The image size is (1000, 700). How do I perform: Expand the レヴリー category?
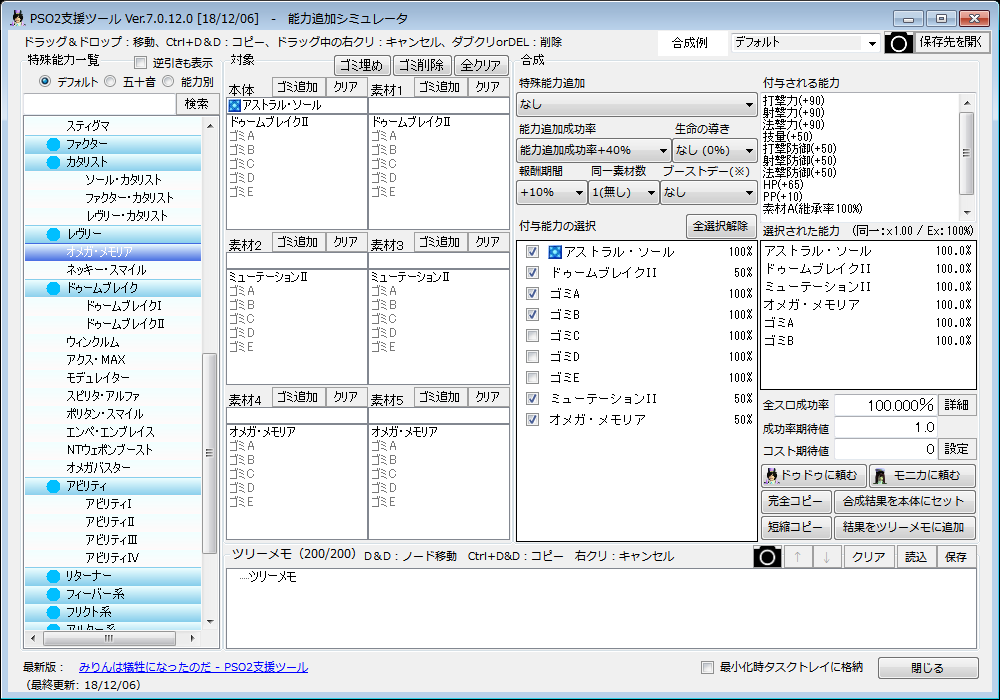[x=54, y=235]
